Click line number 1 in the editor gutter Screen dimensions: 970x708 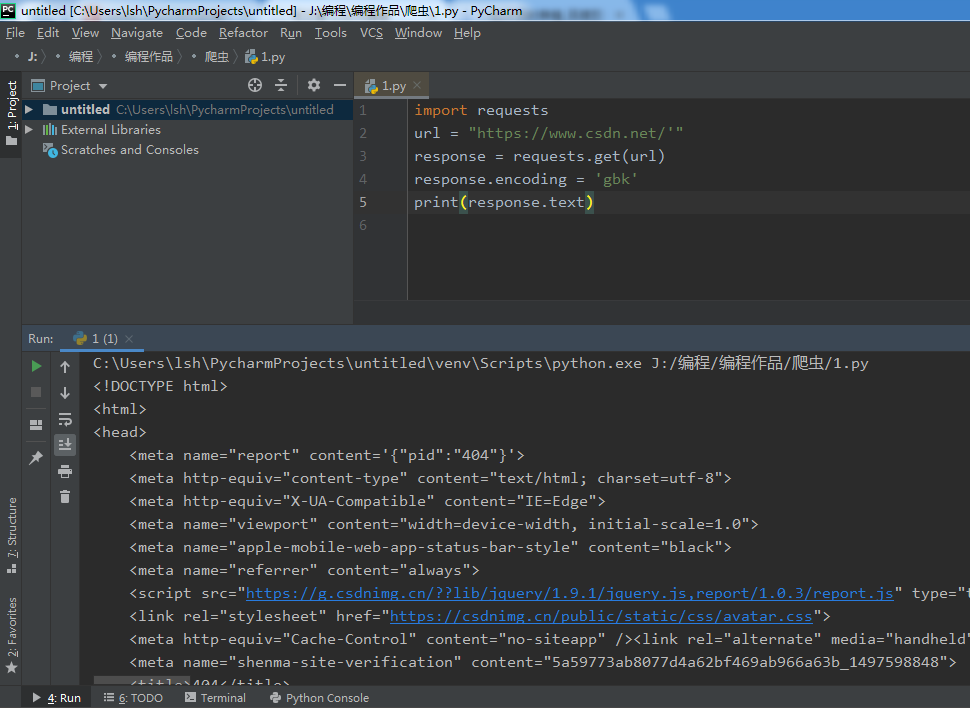[x=363, y=110]
